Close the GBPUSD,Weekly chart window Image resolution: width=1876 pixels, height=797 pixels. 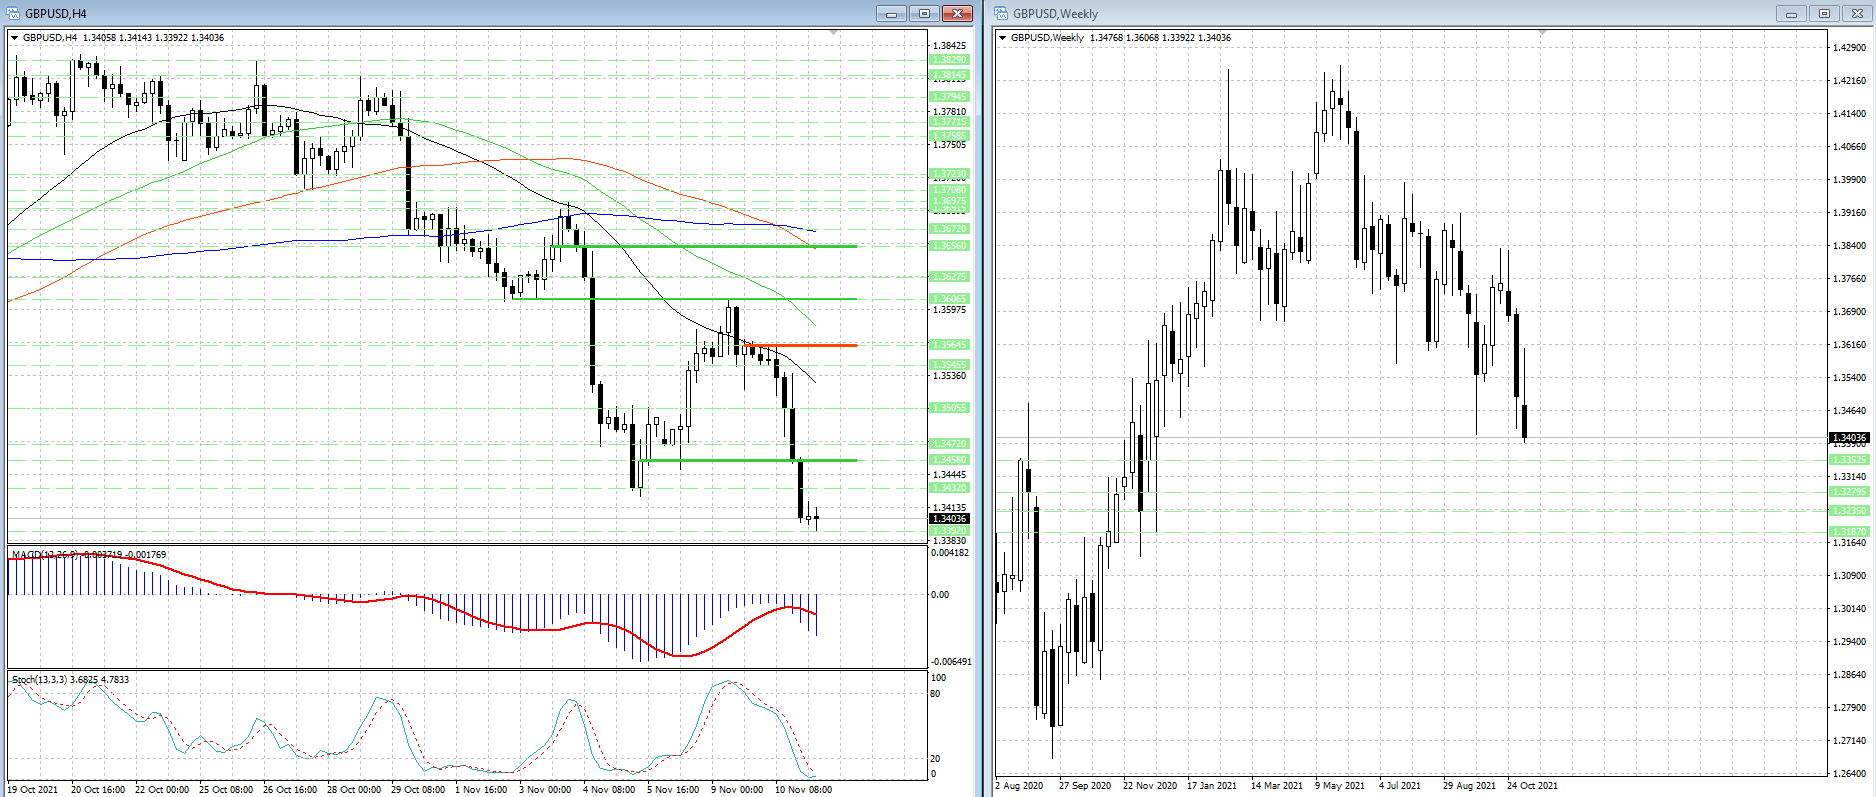click(1857, 13)
